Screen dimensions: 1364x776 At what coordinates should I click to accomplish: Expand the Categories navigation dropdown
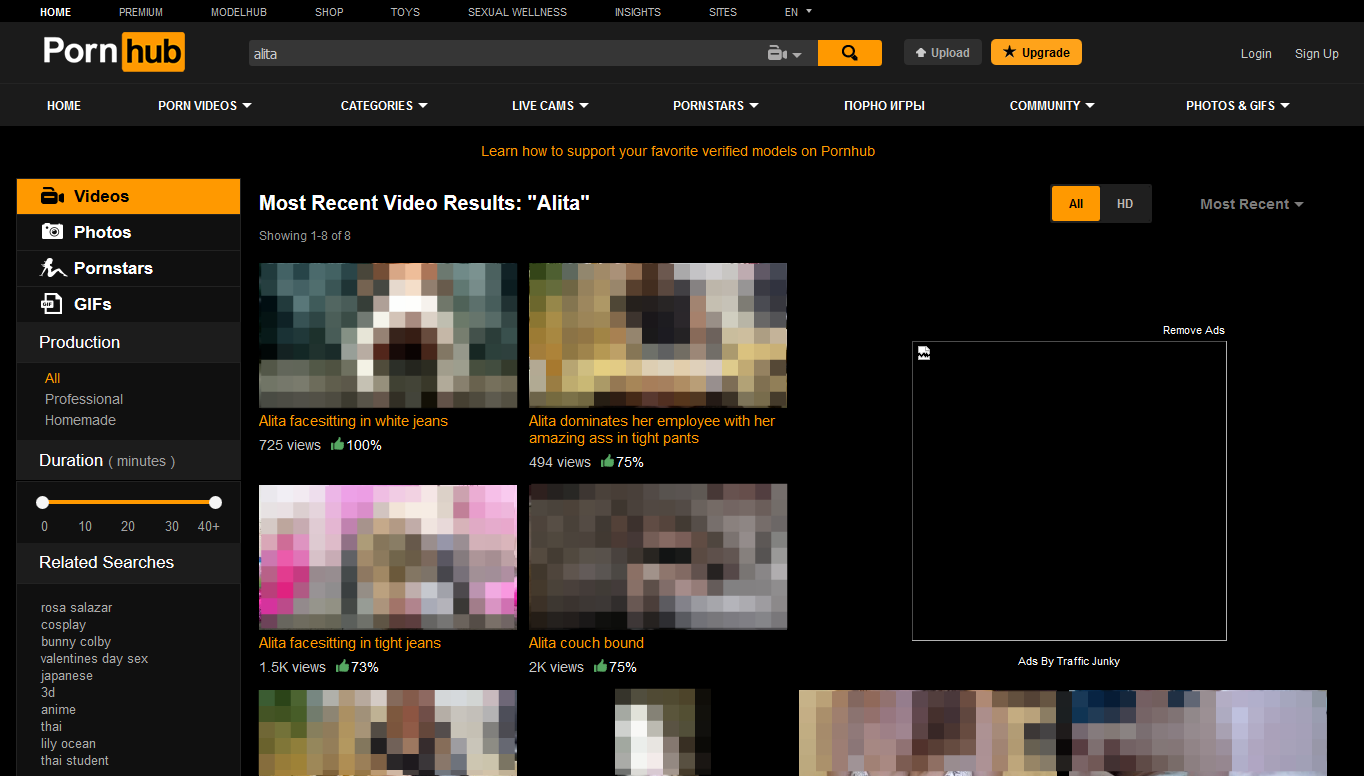click(x=384, y=105)
